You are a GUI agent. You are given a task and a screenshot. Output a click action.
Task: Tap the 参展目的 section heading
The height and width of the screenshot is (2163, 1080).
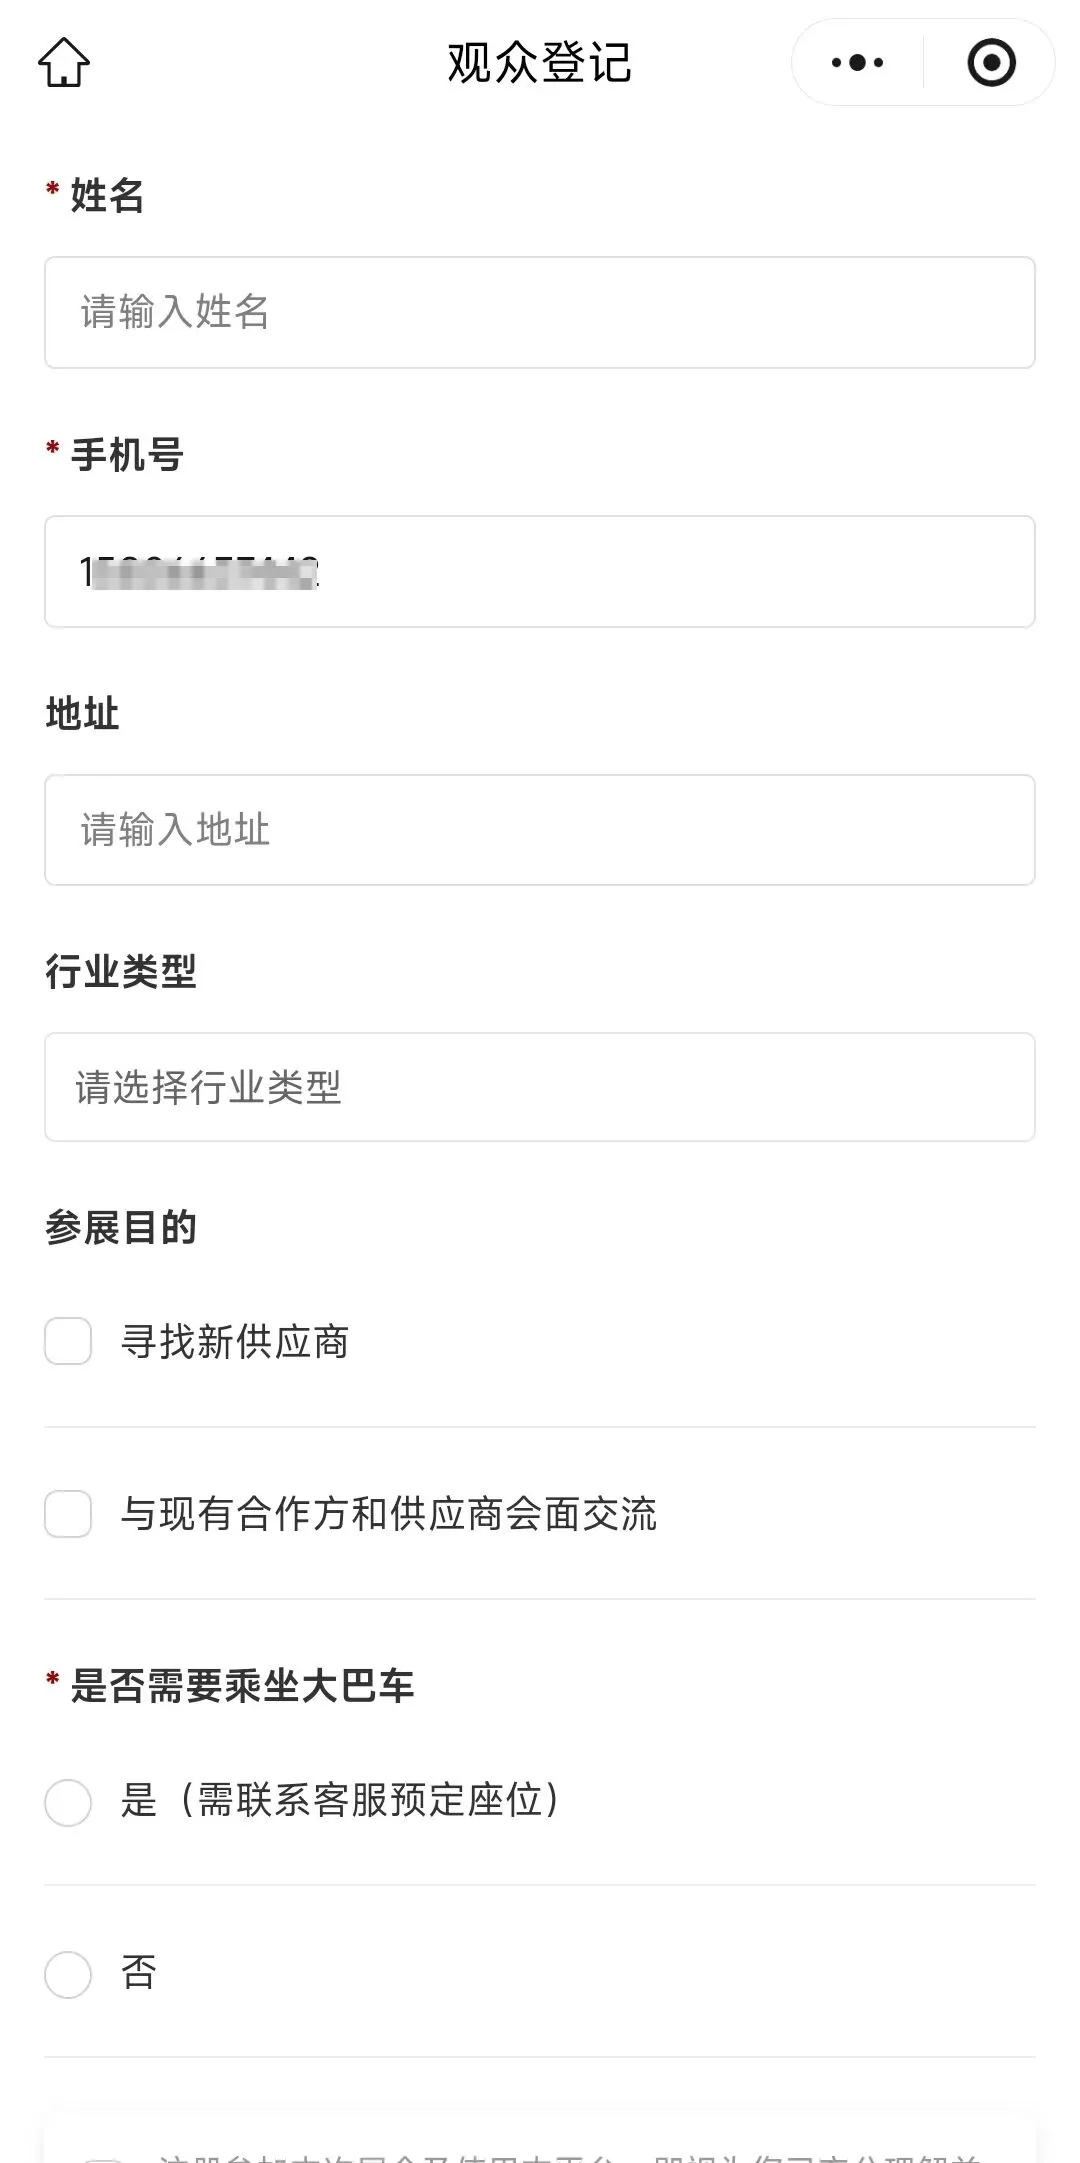[121, 1228]
